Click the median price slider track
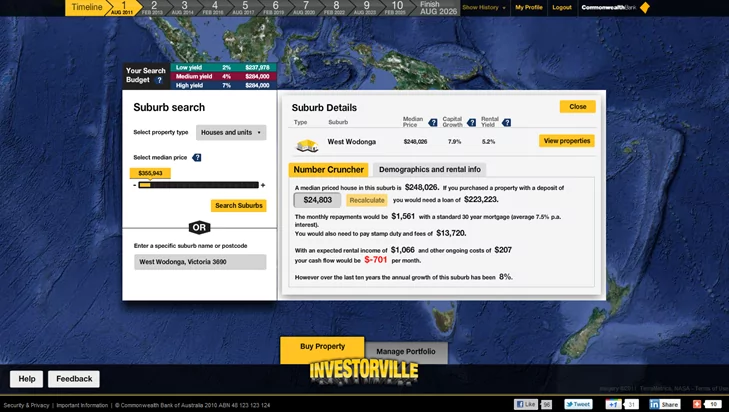Image resolution: width=729 pixels, height=412 pixels. pos(199,185)
